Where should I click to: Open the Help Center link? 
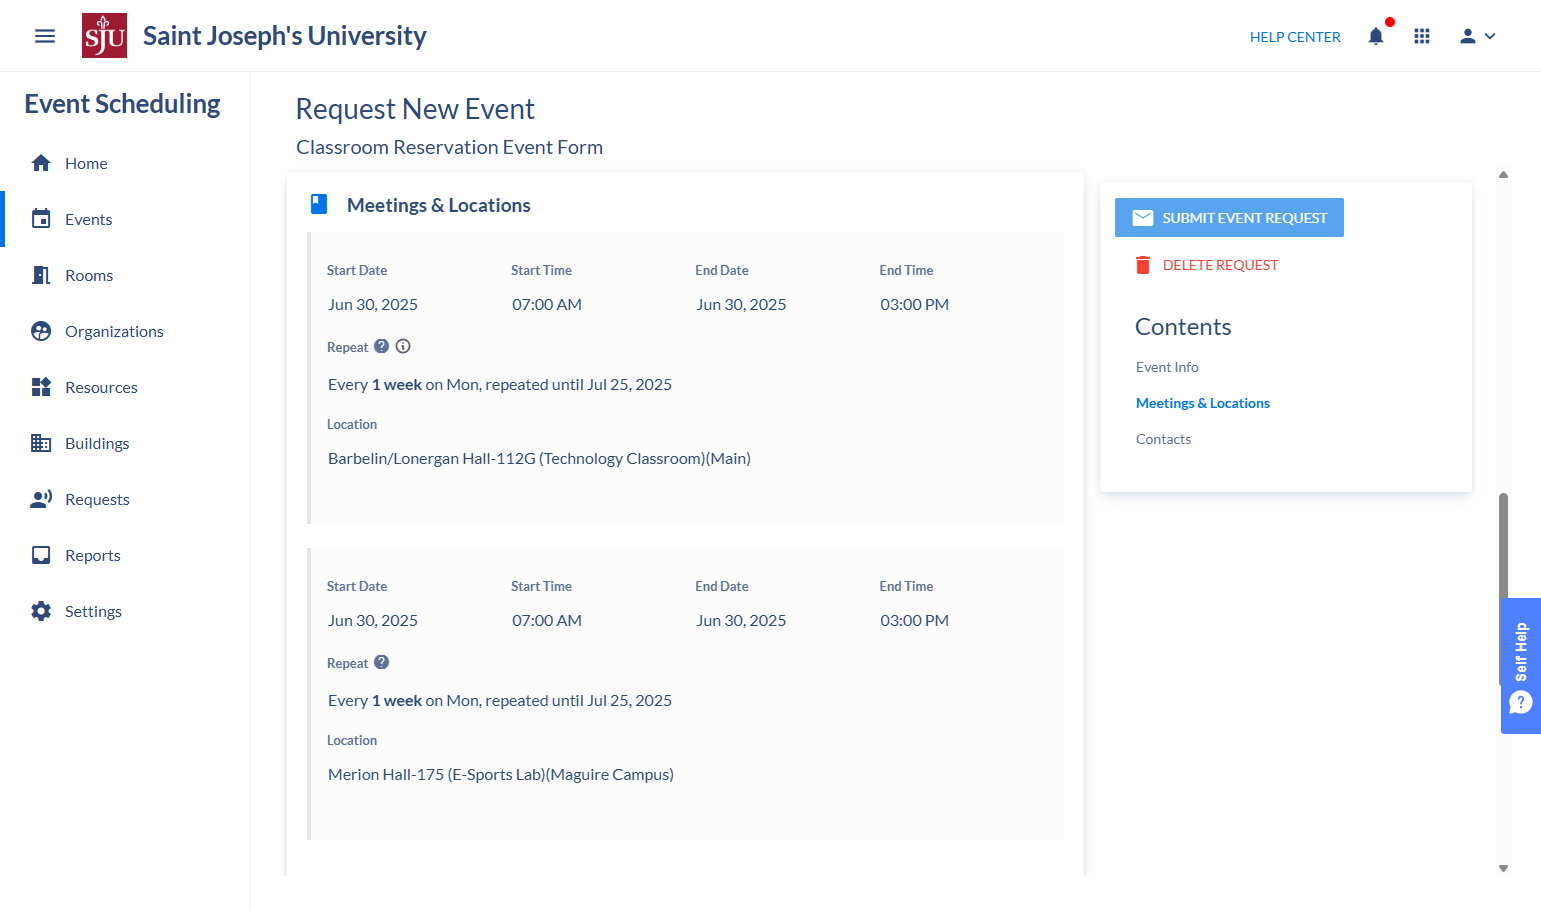(1295, 37)
